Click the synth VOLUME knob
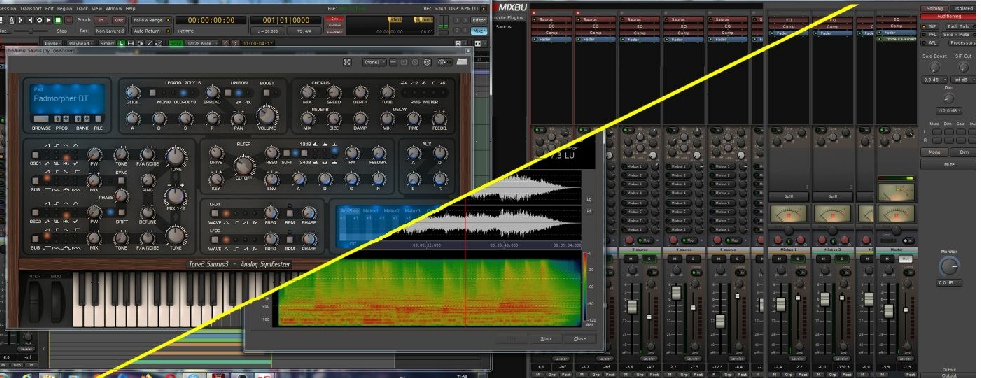Image resolution: width=981 pixels, height=378 pixels. click(266, 116)
